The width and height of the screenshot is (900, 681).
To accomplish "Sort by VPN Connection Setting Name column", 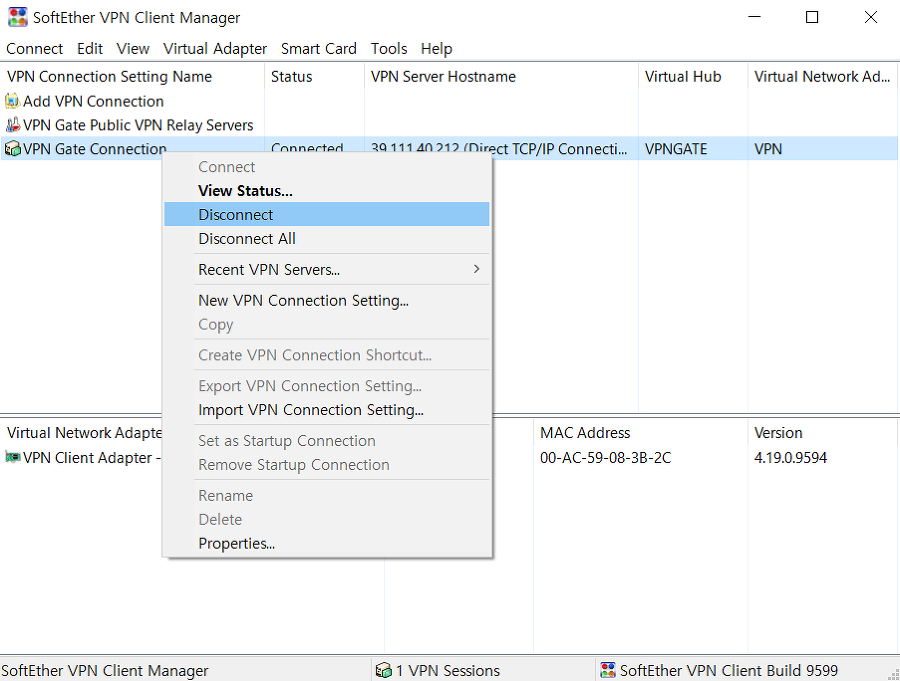I will click(x=133, y=76).
